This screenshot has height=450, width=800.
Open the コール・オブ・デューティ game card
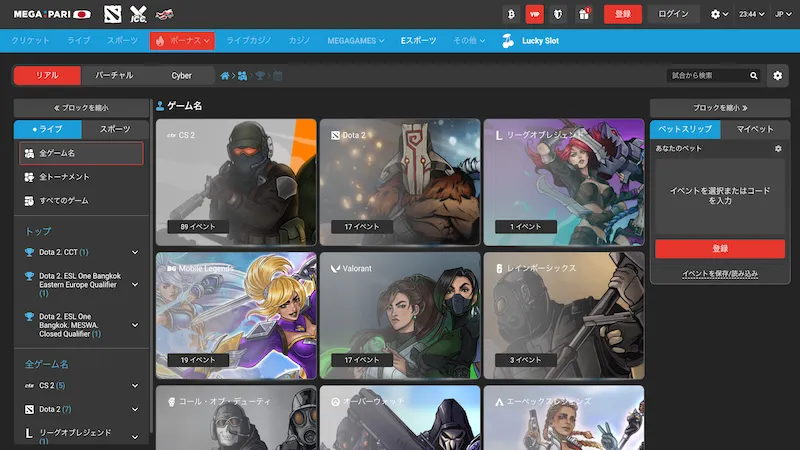pos(236,418)
